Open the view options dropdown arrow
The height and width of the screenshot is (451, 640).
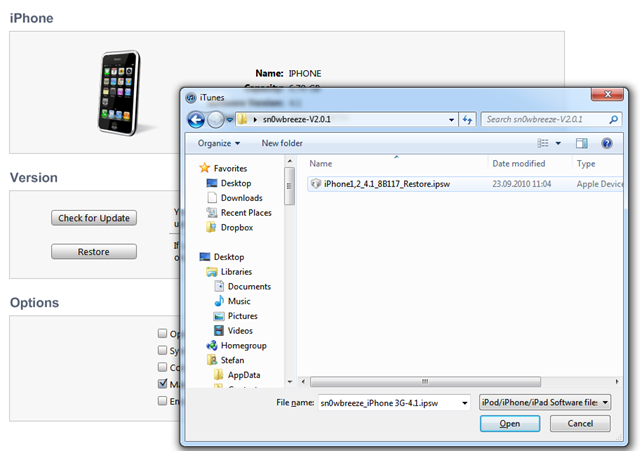click(558, 143)
